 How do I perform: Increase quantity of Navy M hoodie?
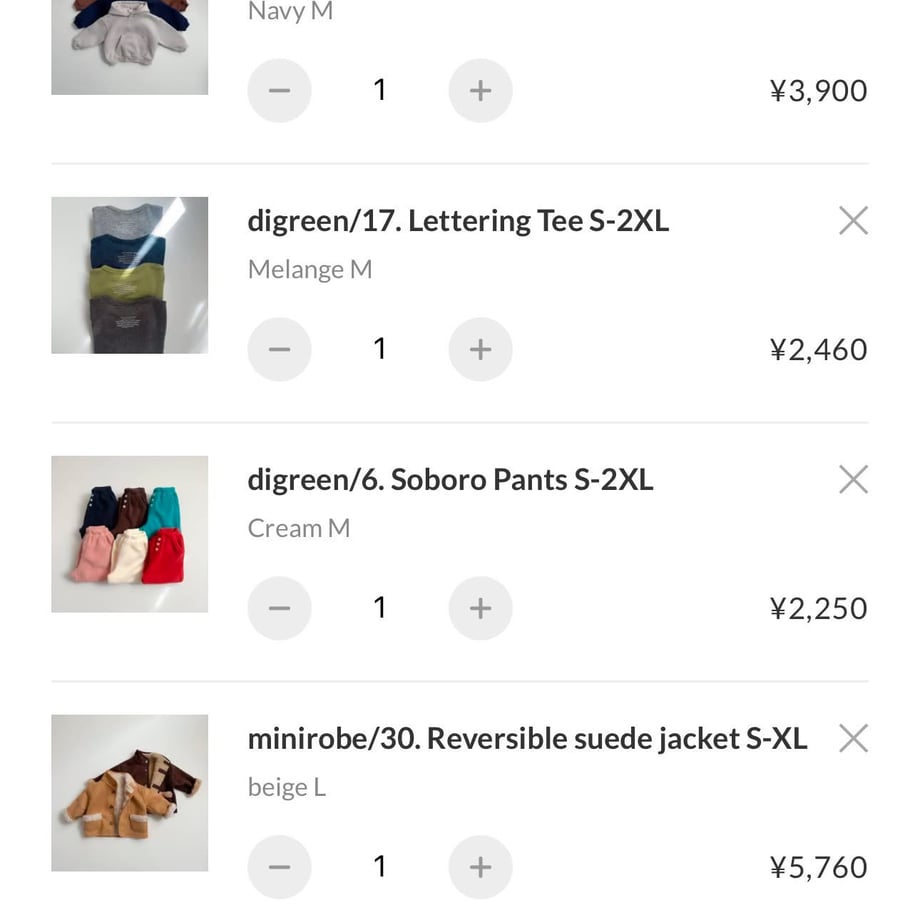(x=481, y=90)
